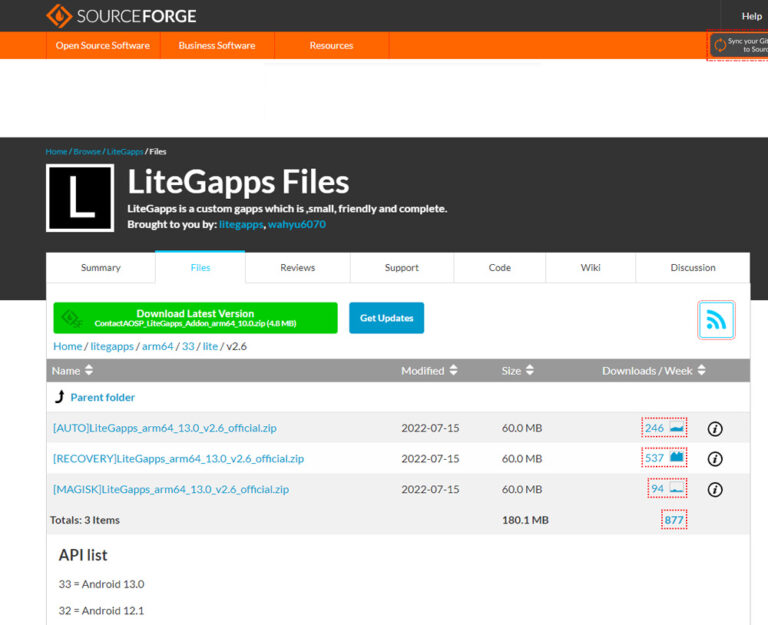Switch to the Reviews tab
The image size is (768, 625).
tap(297, 268)
